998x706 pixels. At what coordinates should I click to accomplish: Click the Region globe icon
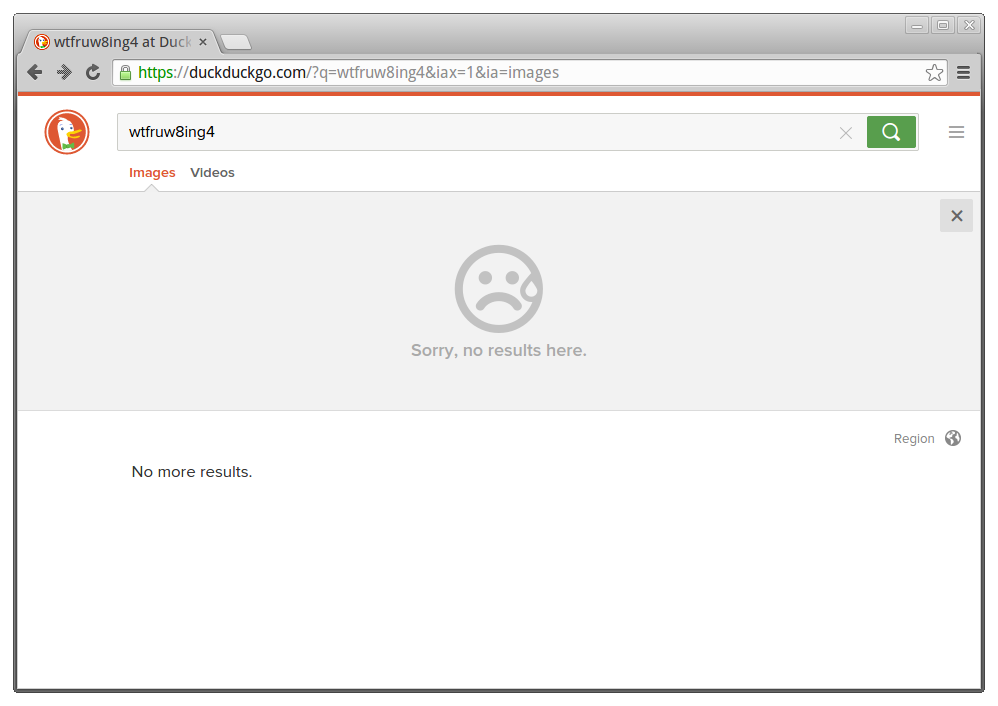click(x=953, y=438)
